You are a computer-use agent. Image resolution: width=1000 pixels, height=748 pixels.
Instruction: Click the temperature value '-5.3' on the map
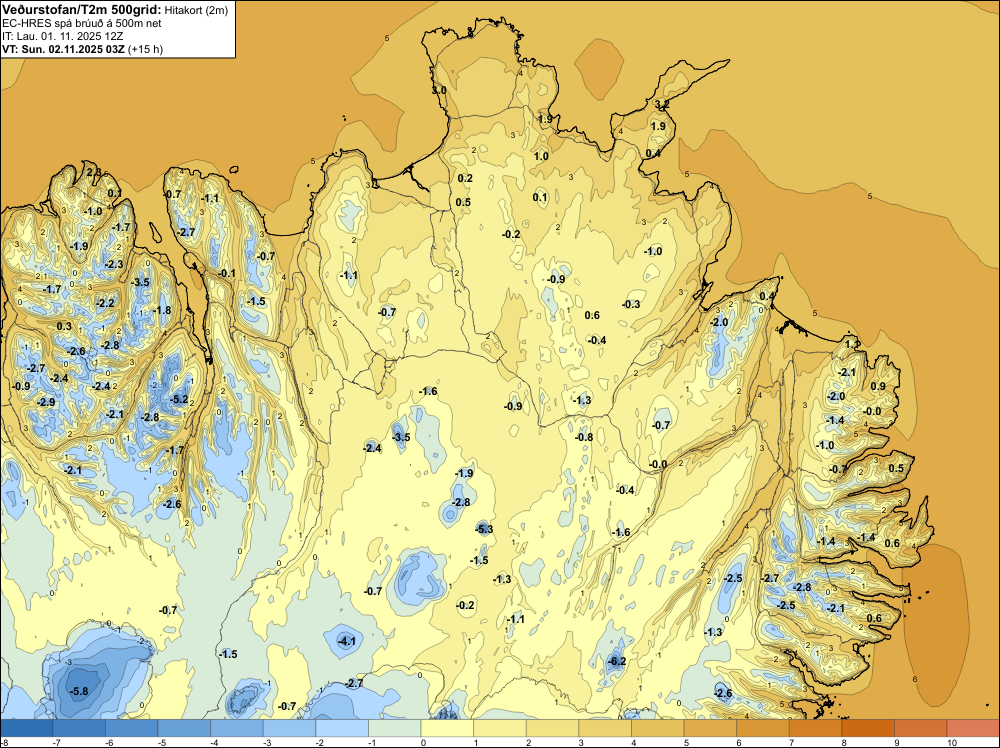point(484,529)
